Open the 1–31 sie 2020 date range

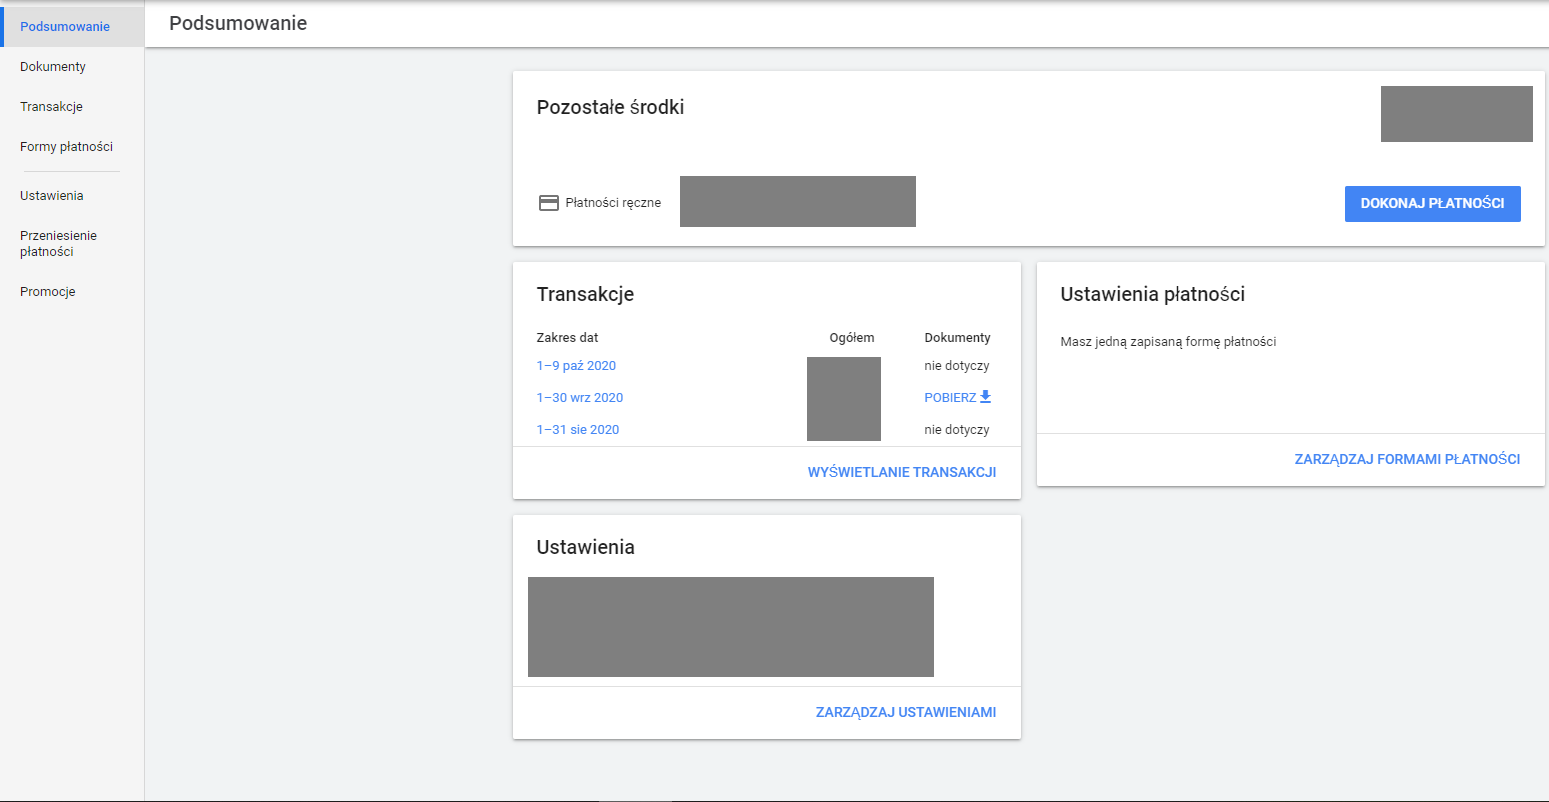(578, 430)
